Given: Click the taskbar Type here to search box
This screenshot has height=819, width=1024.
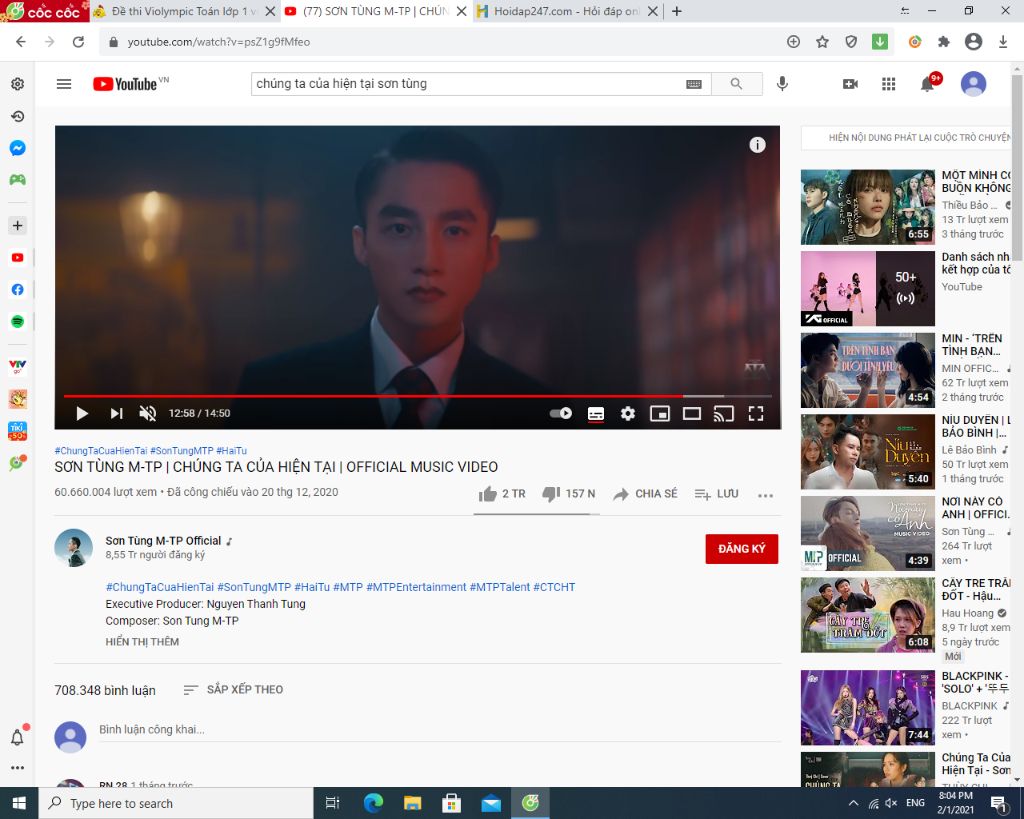Looking at the screenshot, I should click(176, 803).
